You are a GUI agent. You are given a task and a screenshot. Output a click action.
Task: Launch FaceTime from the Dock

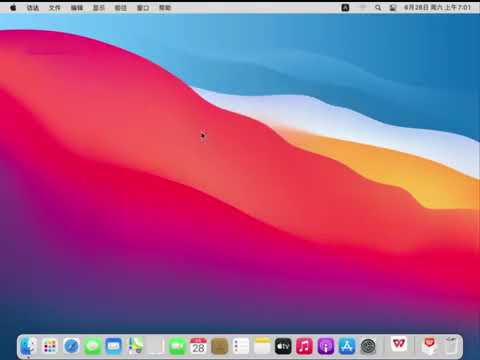(x=177, y=346)
